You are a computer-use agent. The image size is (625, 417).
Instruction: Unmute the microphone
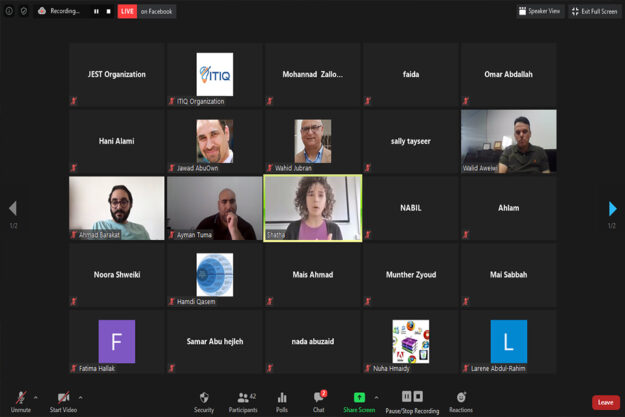pyautogui.click(x=20, y=399)
